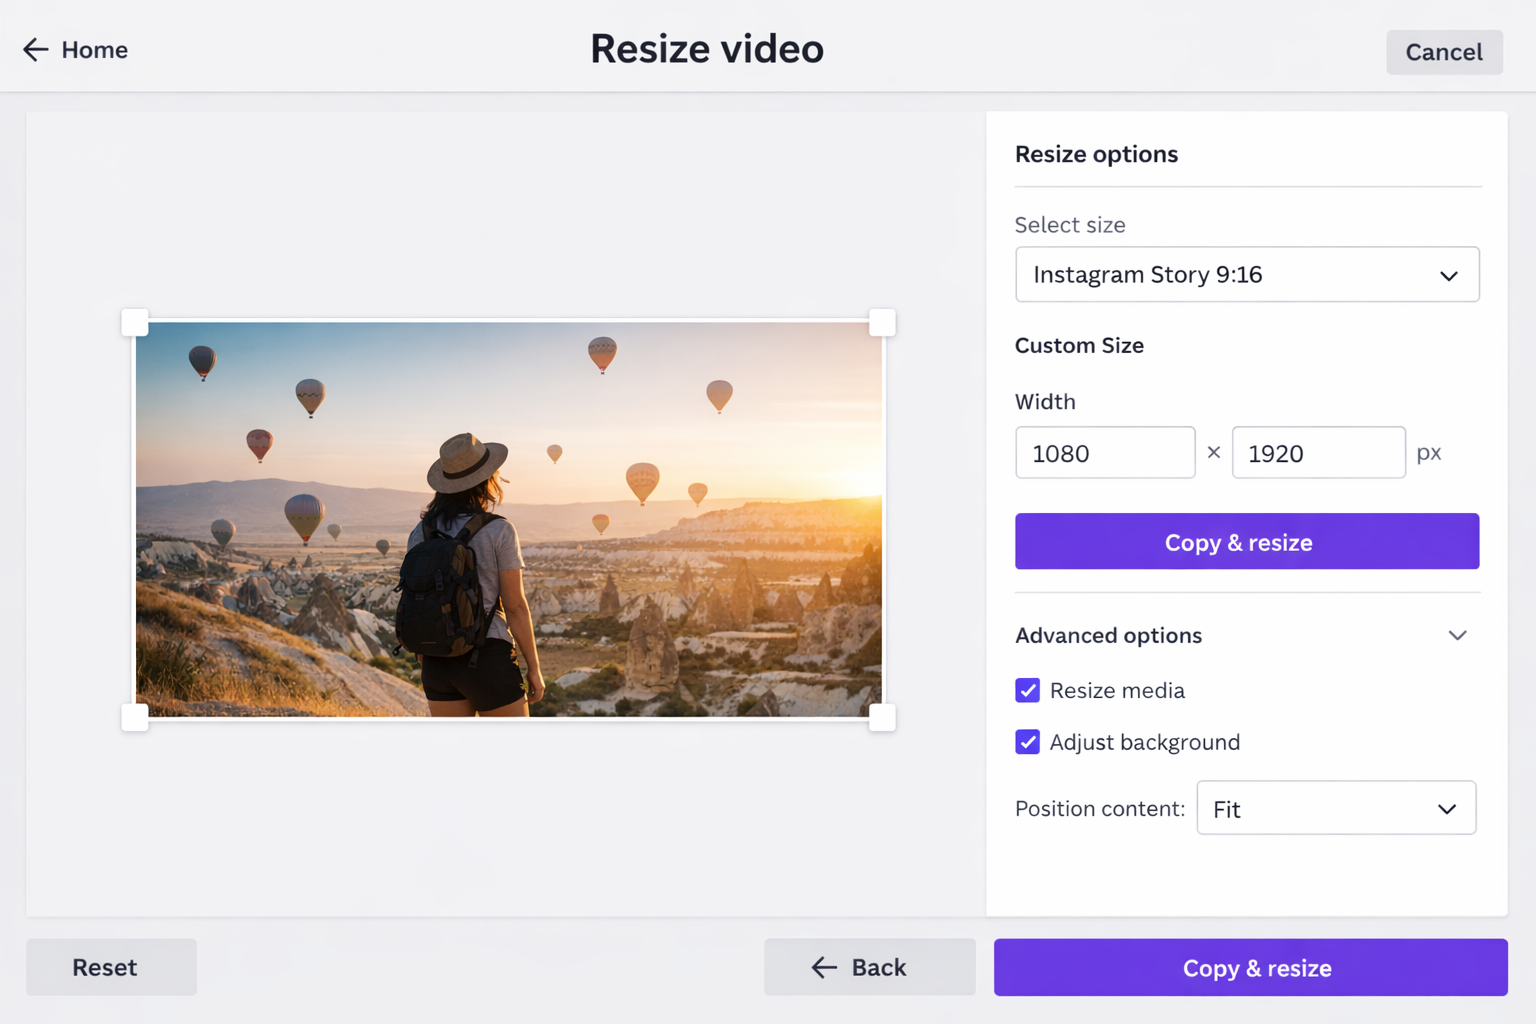This screenshot has width=1536, height=1024.
Task: Click the Home back arrow icon
Action: point(35,49)
